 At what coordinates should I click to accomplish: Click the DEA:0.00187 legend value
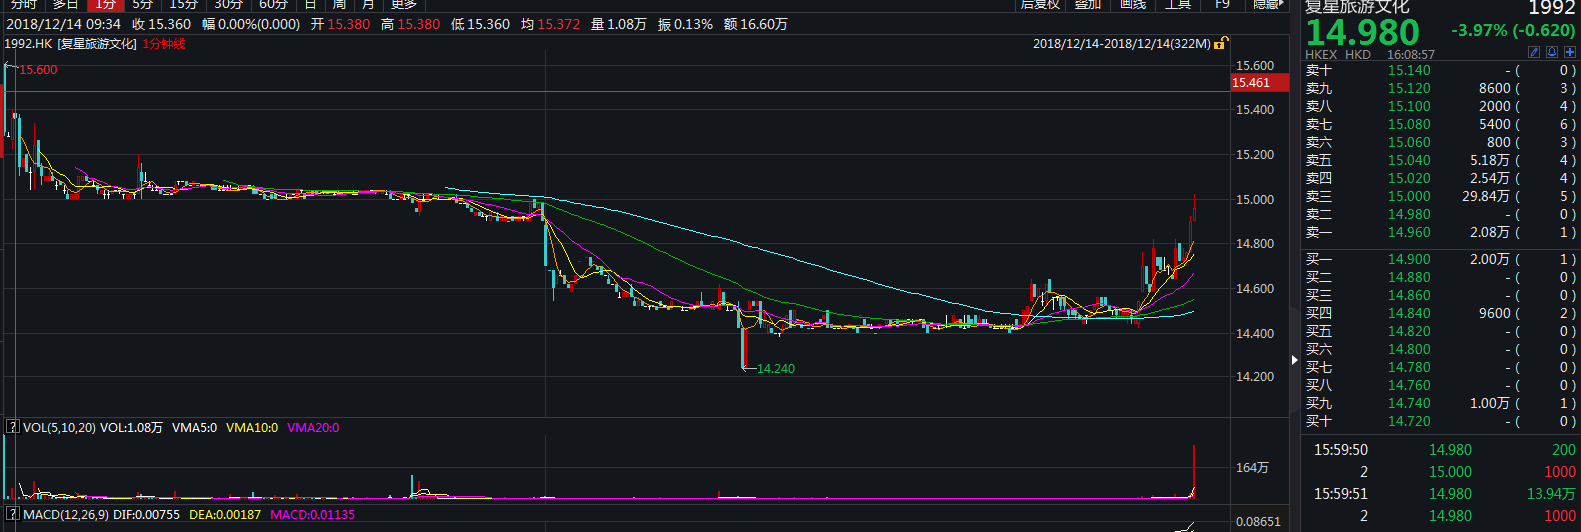225,515
